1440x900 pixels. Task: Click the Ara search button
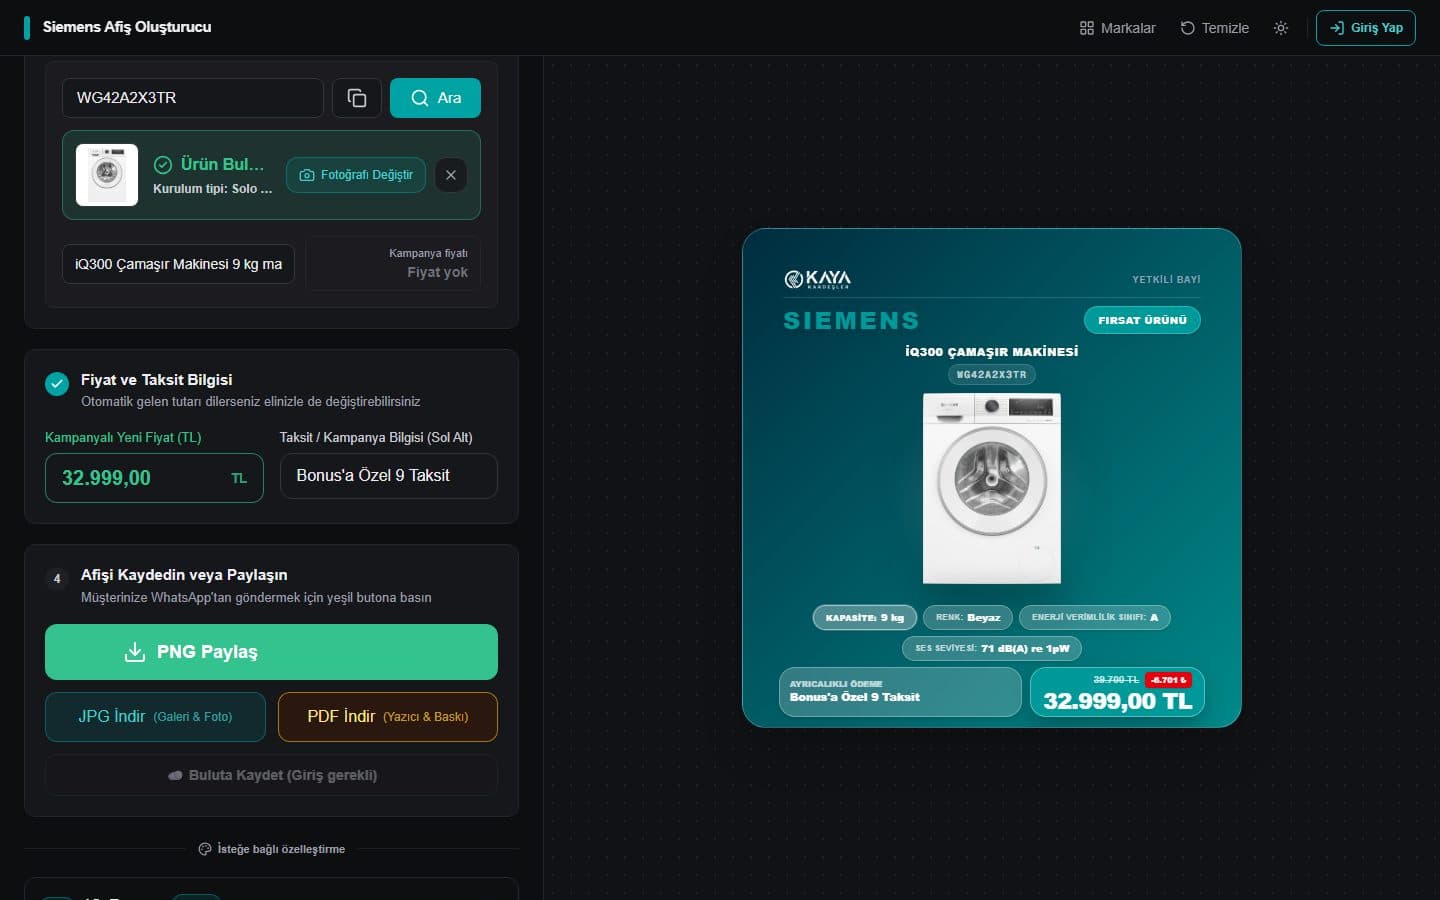click(x=435, y=98)
